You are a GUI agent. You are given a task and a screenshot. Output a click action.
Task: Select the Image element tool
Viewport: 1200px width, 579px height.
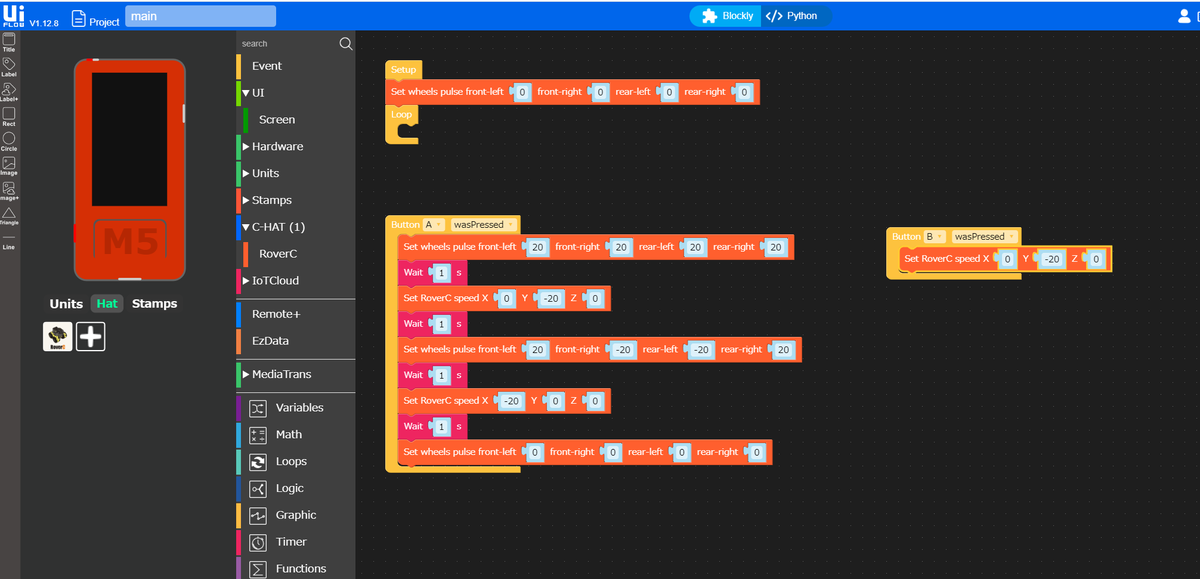[9, 165]
